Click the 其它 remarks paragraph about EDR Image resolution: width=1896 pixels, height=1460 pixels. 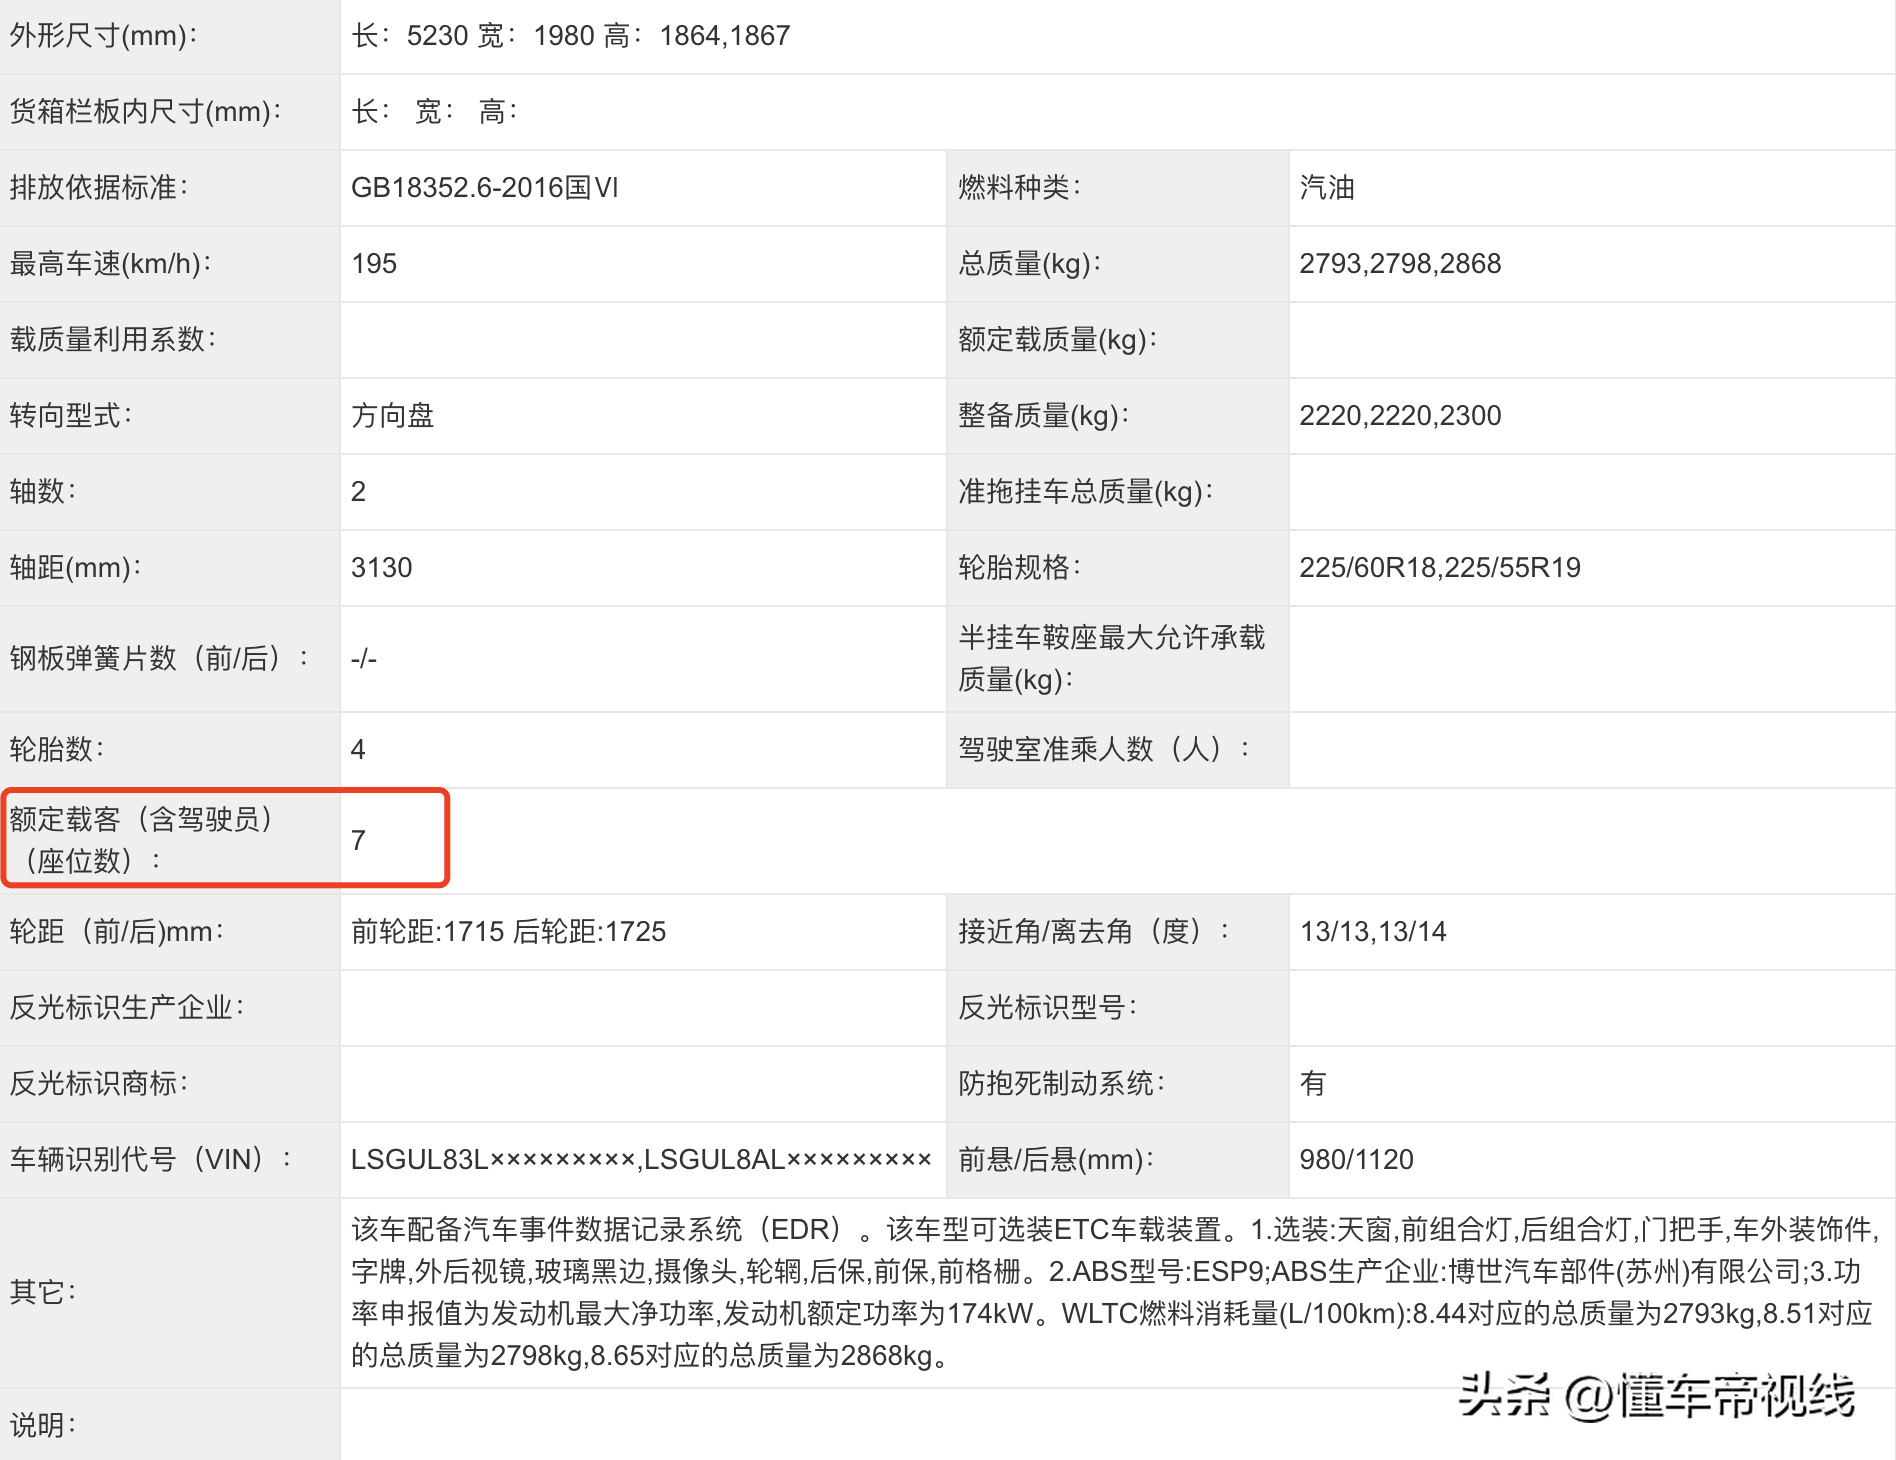(x=1115, y=1293)
